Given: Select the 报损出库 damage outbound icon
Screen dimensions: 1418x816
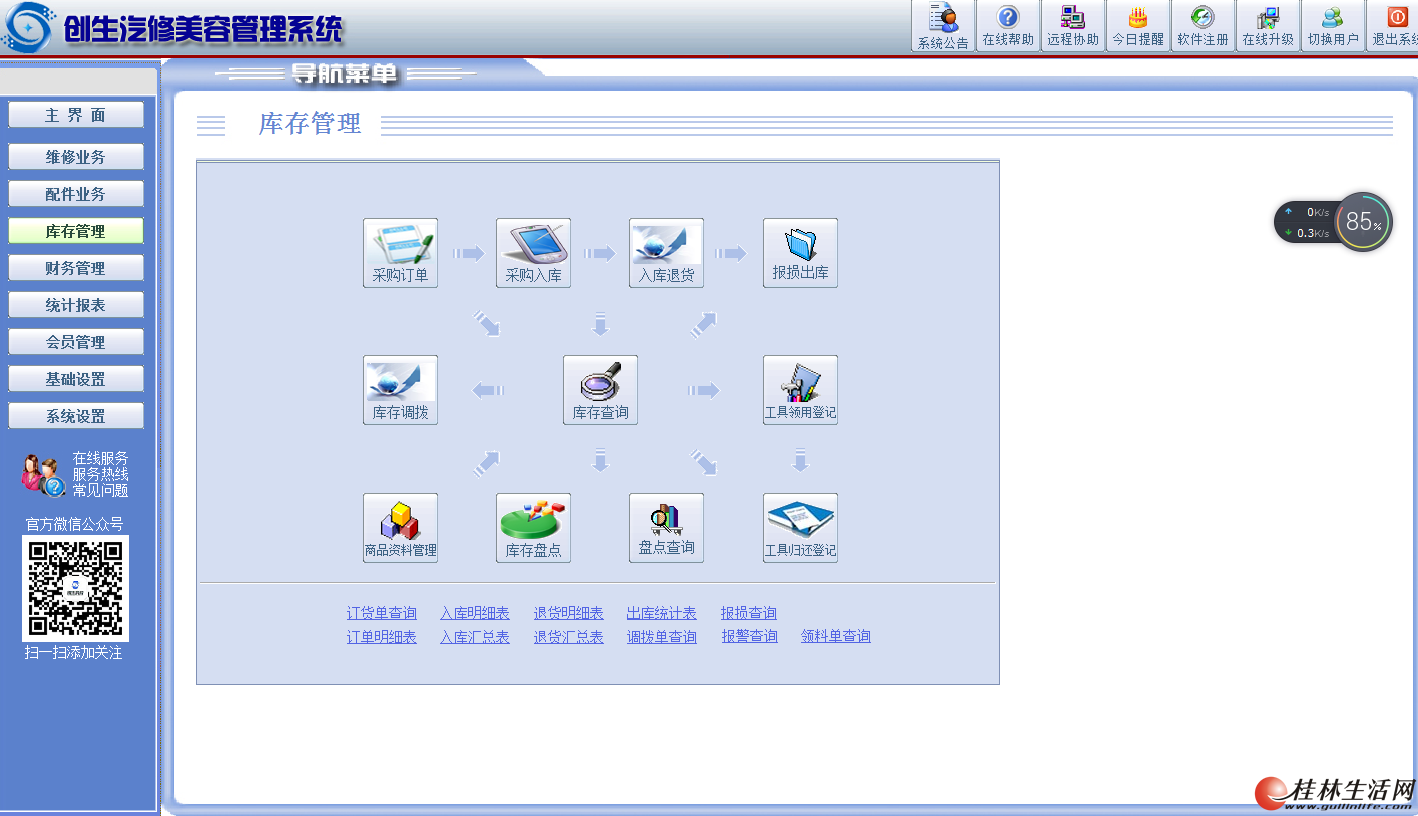Looking at the screenshot, I should pos(800,253).
